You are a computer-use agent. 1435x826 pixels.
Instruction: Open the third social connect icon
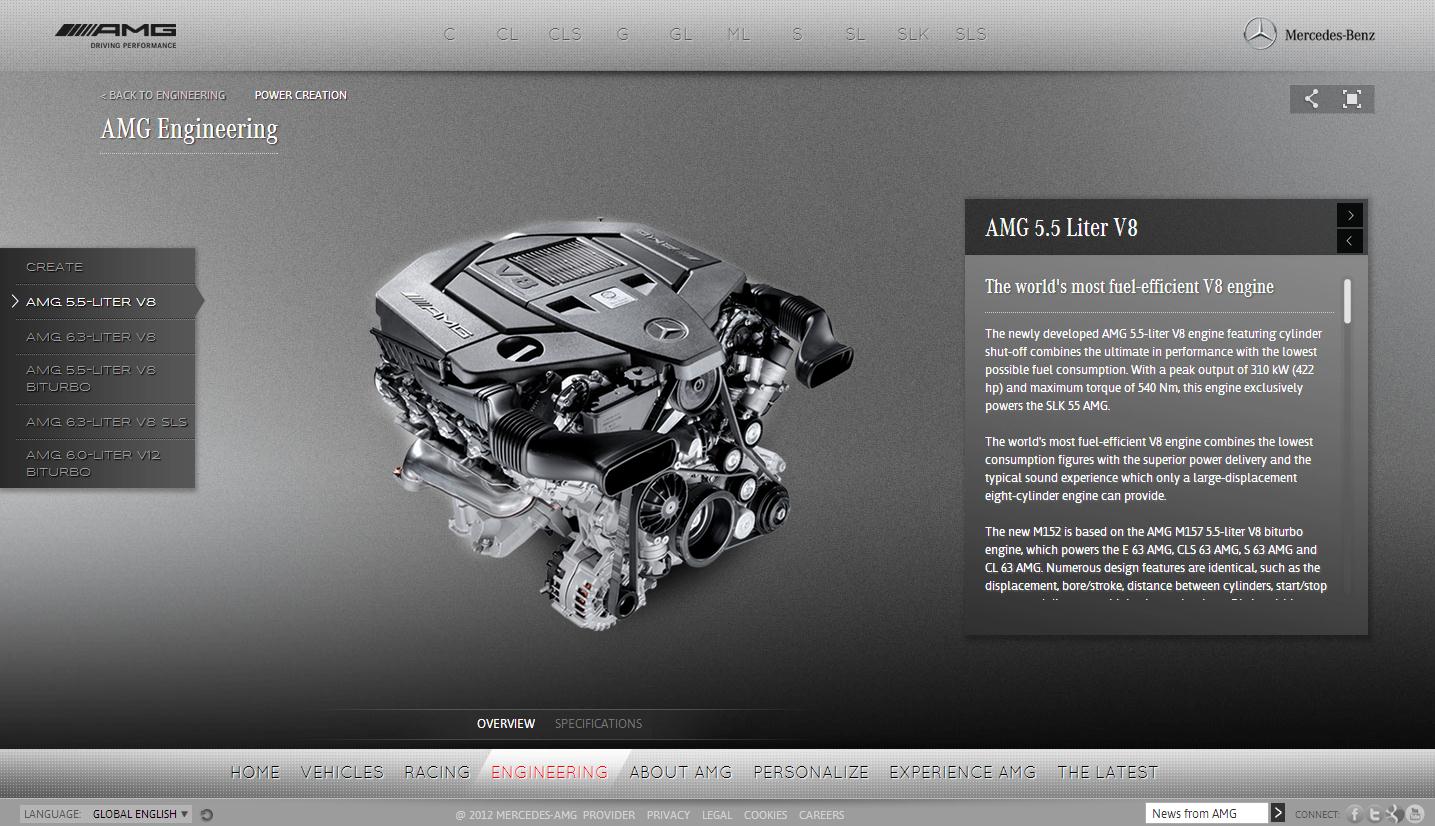pyautogui.click(x=1395, y=814)
